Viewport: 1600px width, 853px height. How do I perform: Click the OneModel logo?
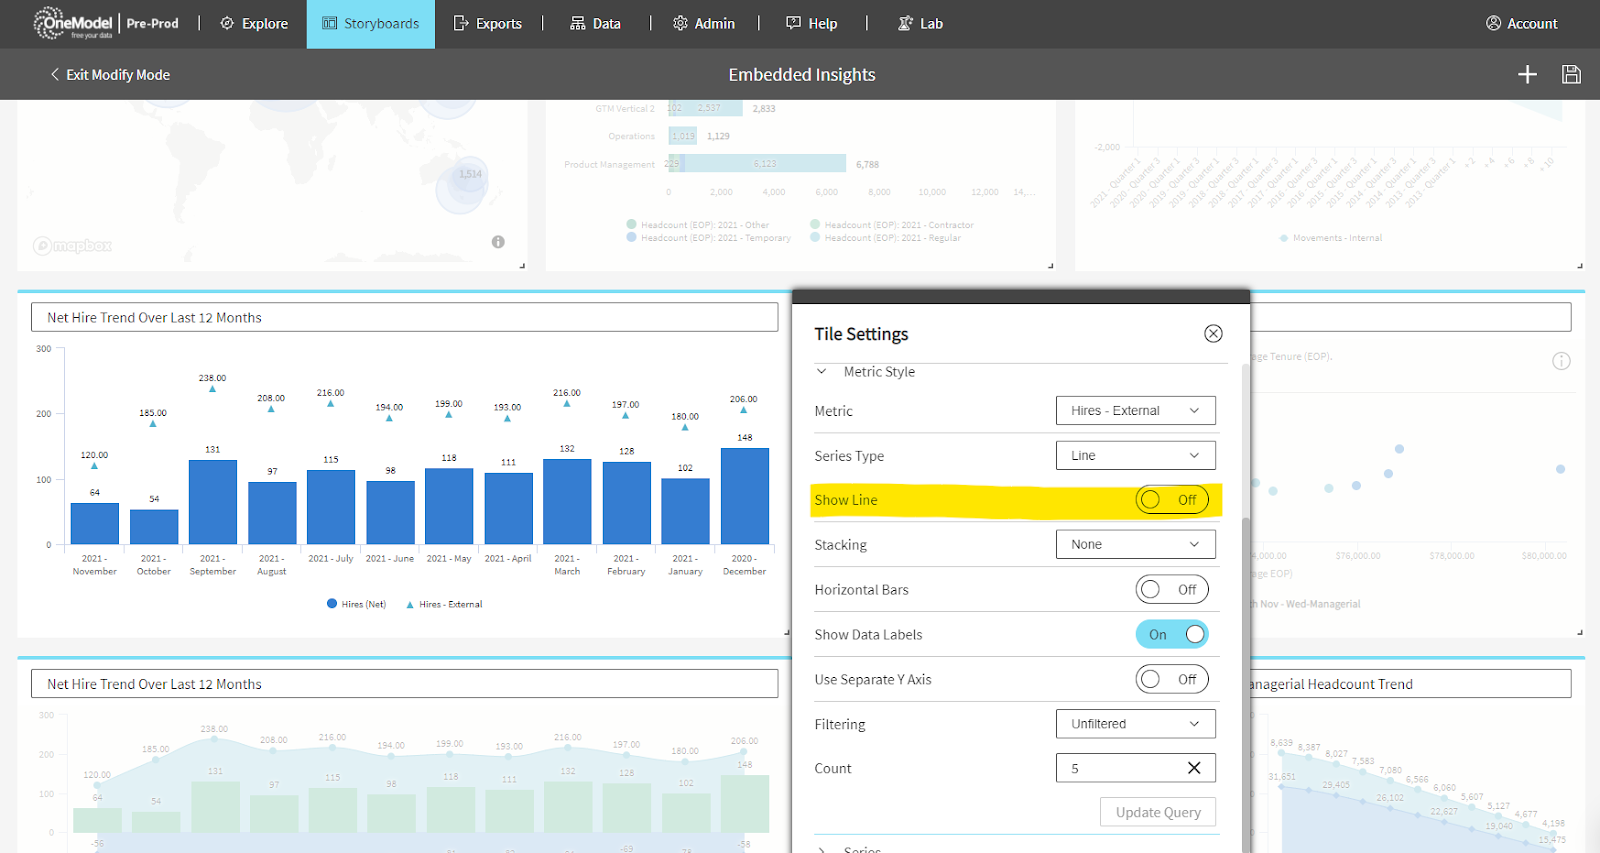[75, 23]
